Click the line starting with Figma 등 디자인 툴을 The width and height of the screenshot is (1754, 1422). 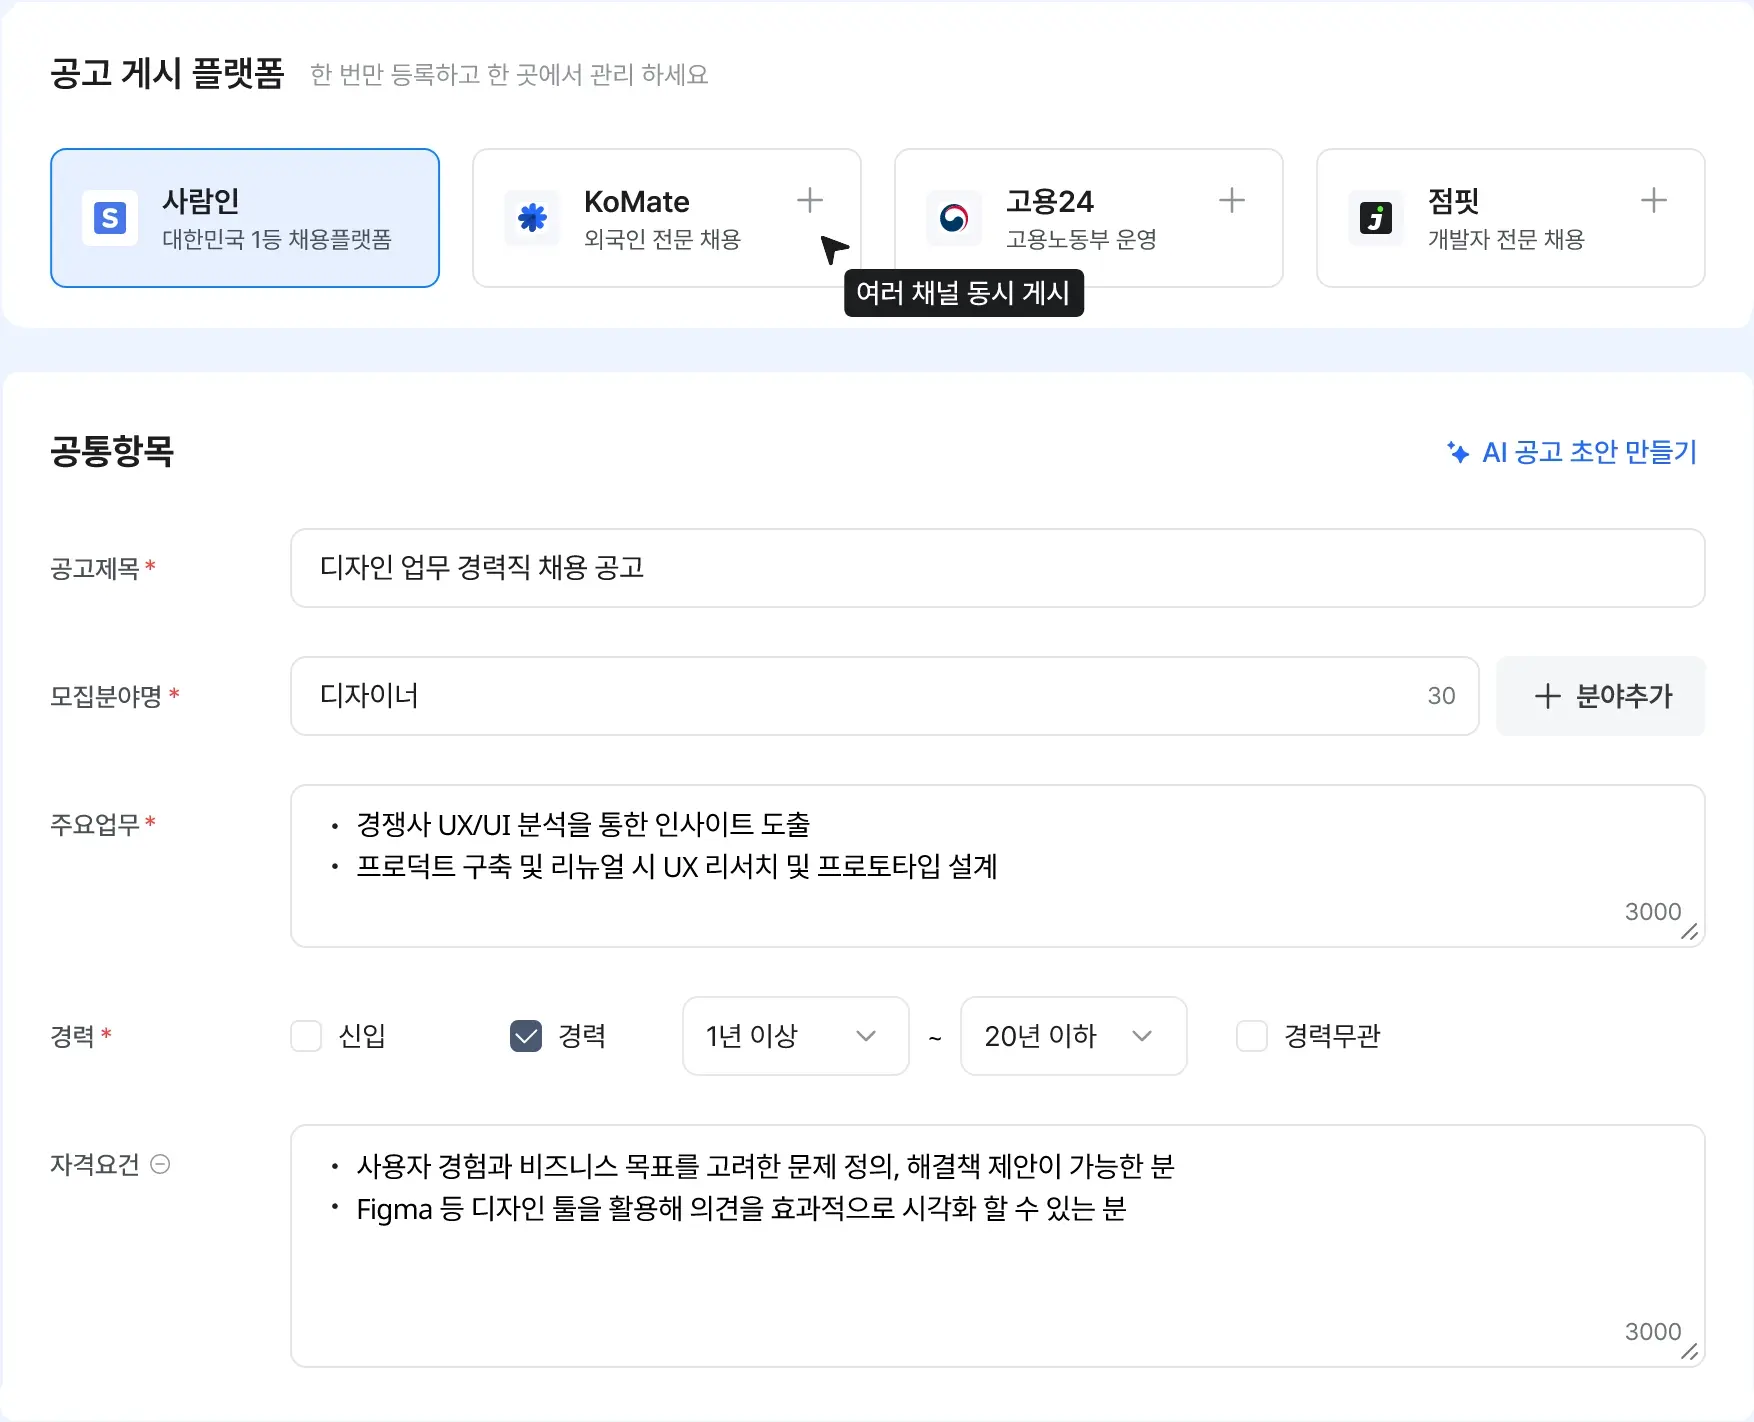tap(741, 1208)
